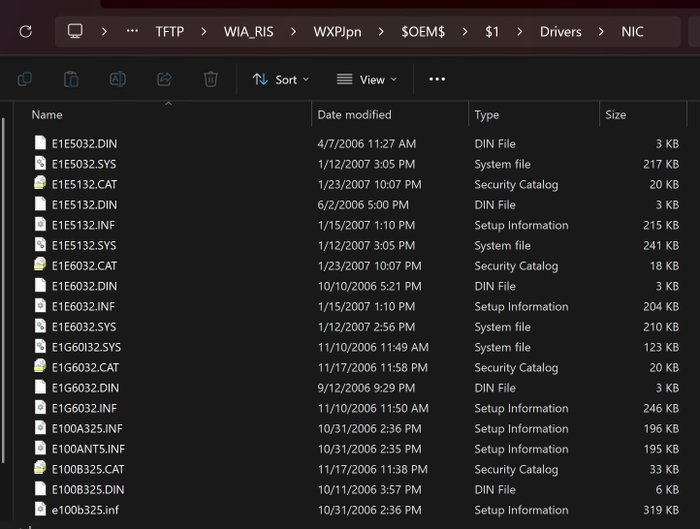The width and height of the screenshot is (700, 529).
Task: Click the Paste clipboard icon
Action: click(x=71, y=79)
